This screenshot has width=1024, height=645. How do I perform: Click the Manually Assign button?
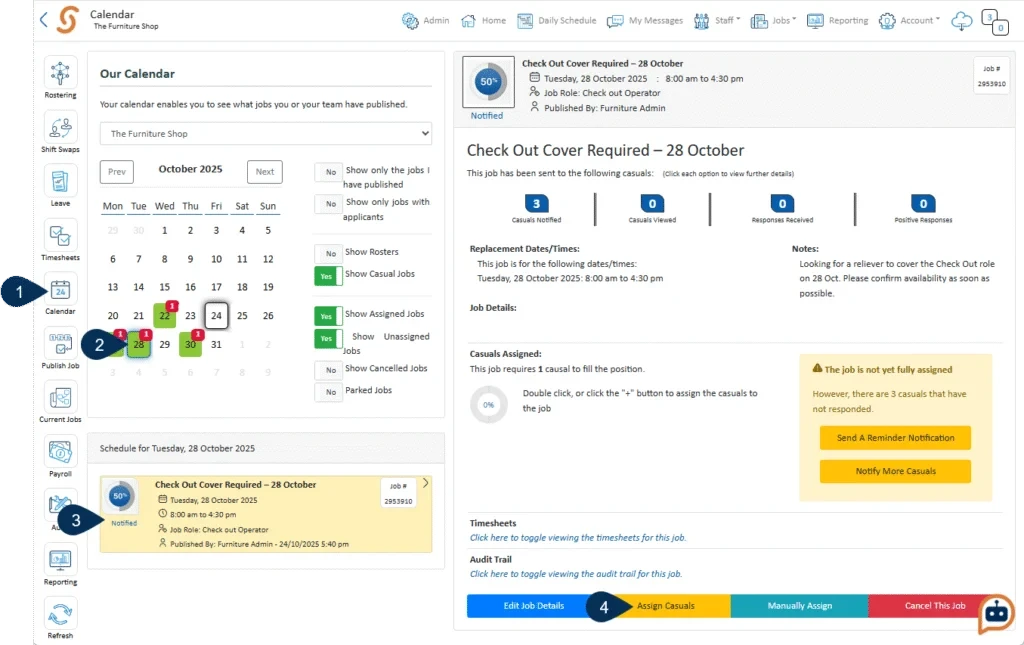(x=799, y=606)
